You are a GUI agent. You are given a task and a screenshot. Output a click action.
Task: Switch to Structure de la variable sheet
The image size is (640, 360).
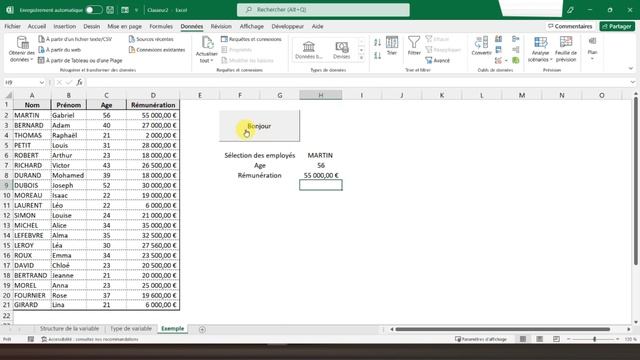point(69,329)
